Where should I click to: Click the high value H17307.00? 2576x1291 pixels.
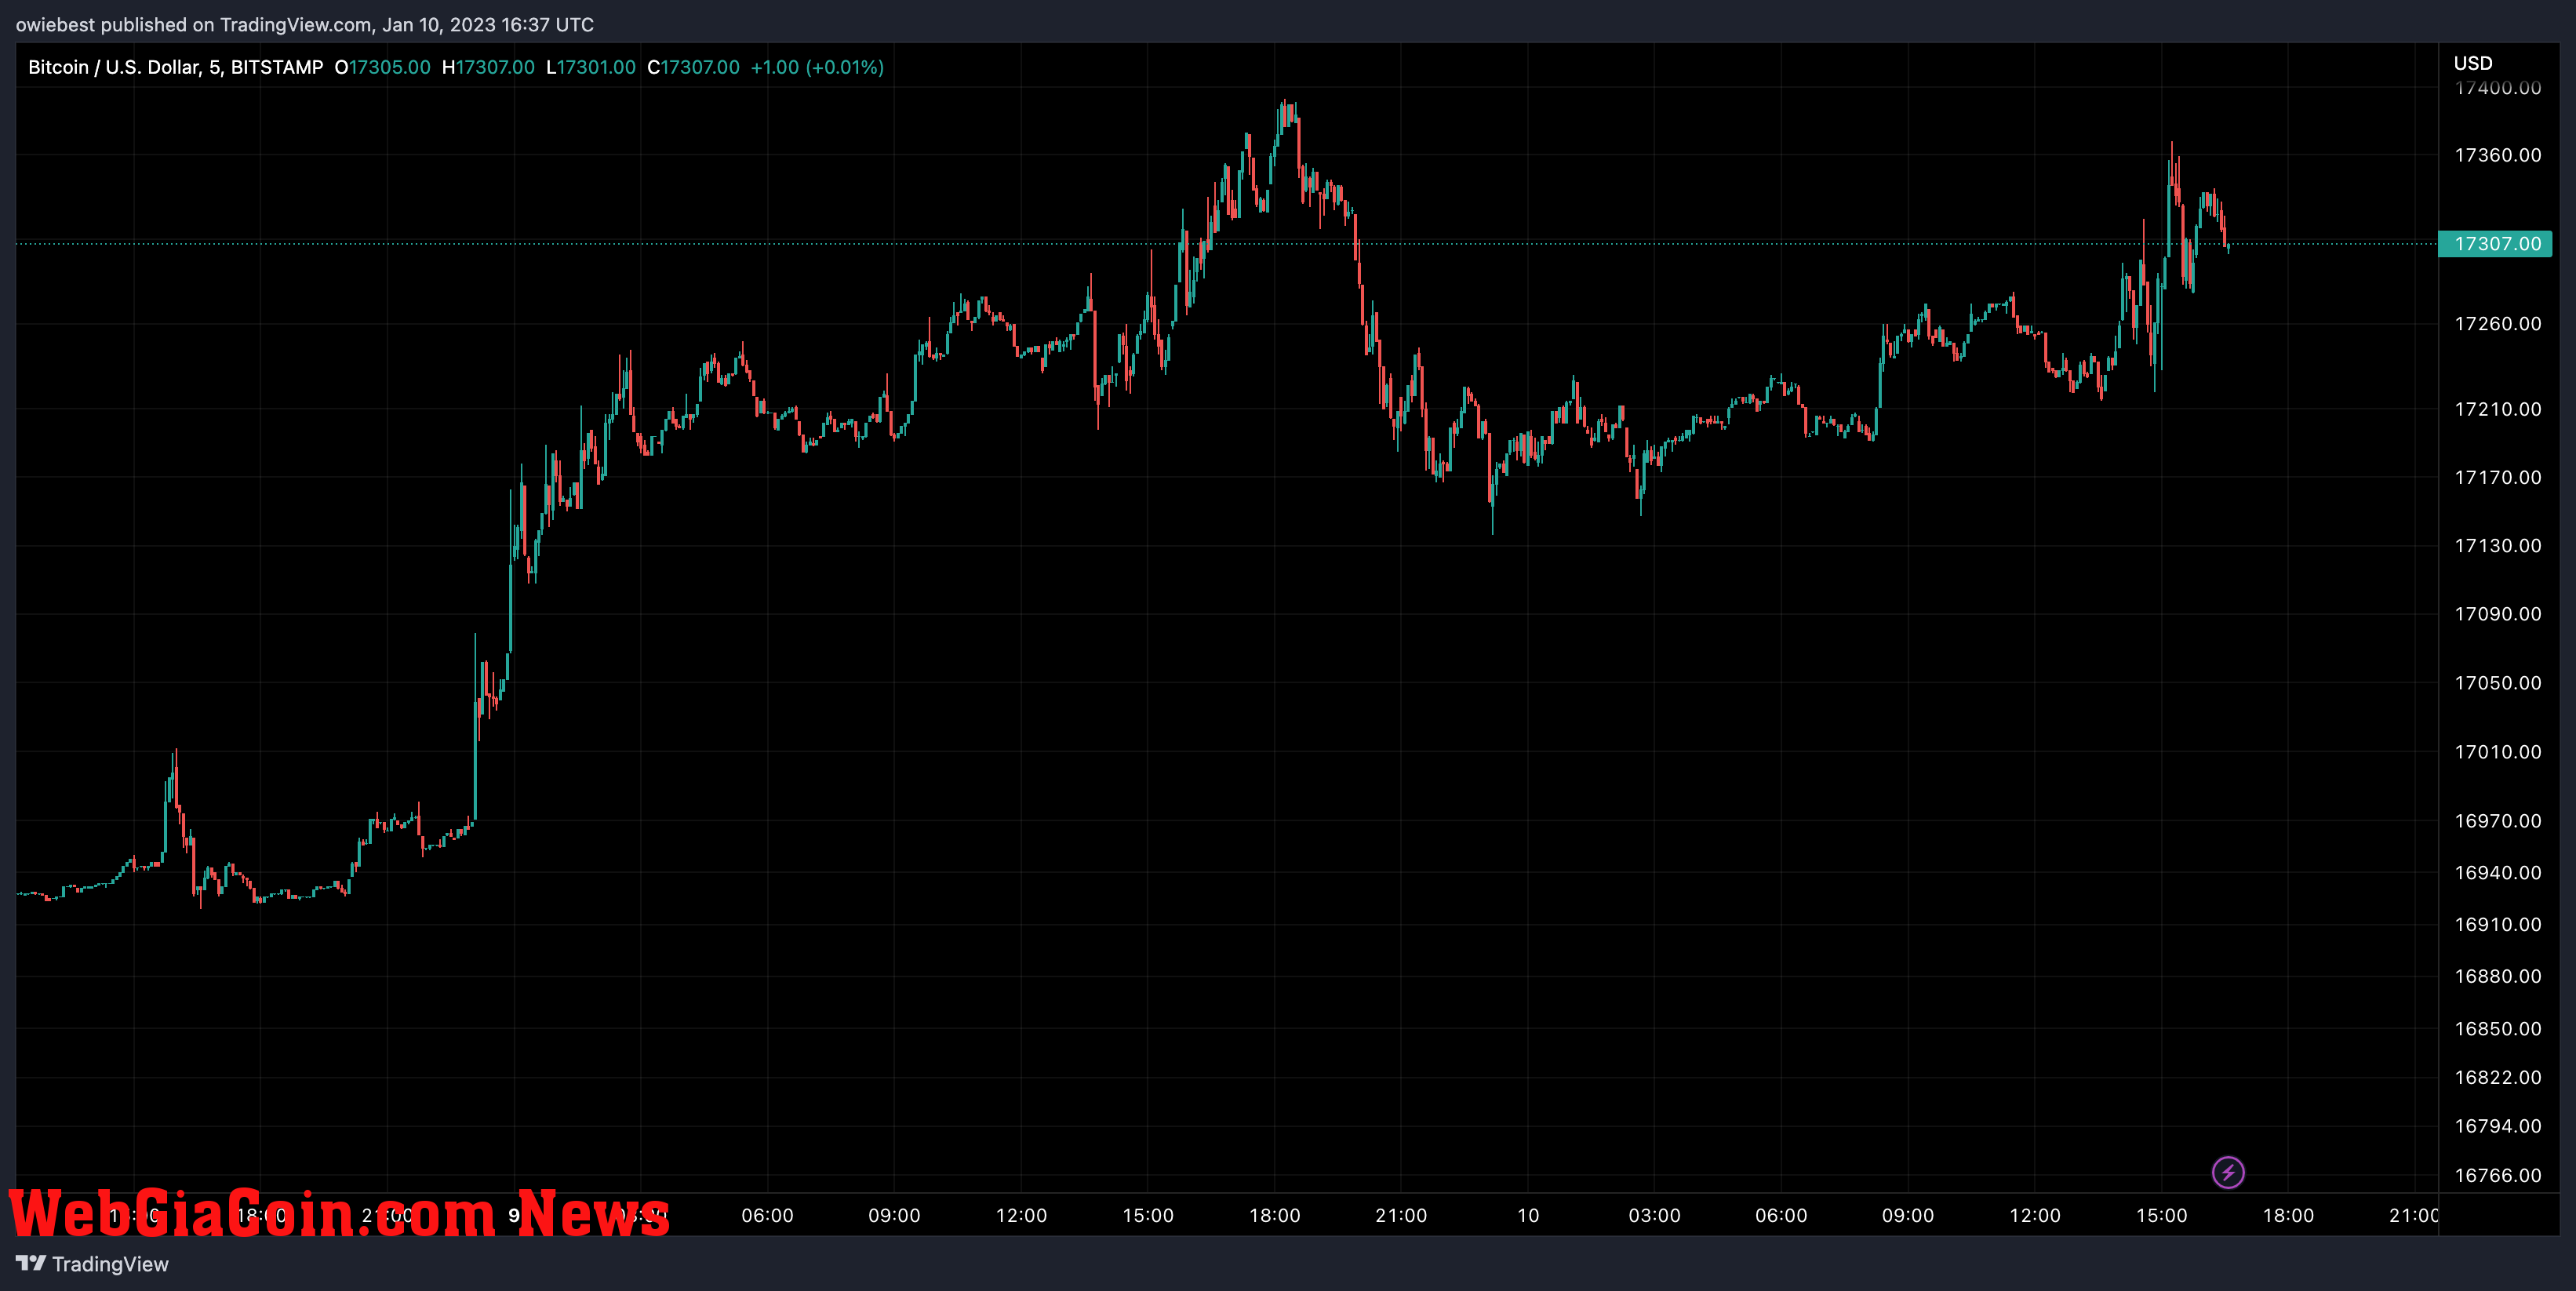coord(488,67)
